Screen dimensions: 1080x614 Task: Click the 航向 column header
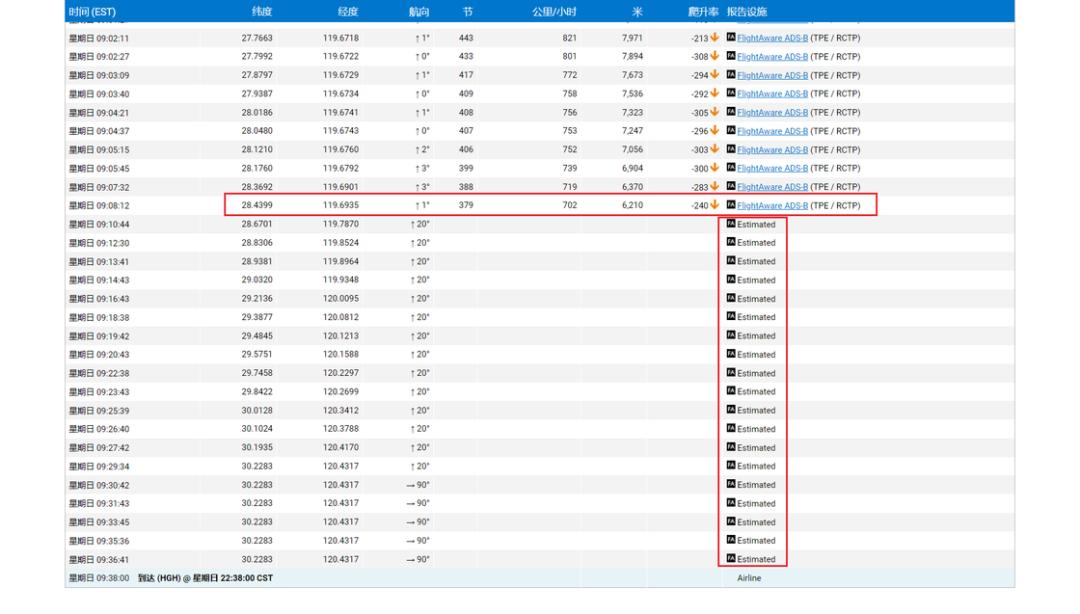point(419,12)
